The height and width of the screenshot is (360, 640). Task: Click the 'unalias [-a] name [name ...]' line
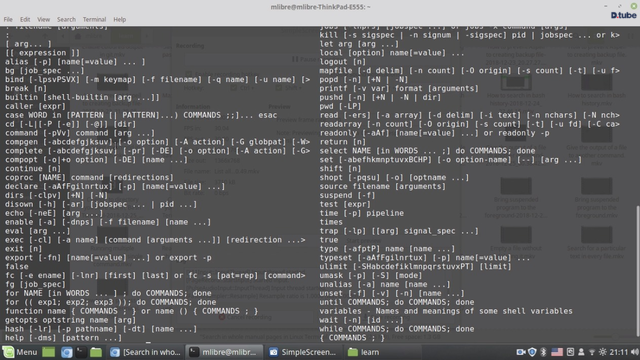coord(385,284)
